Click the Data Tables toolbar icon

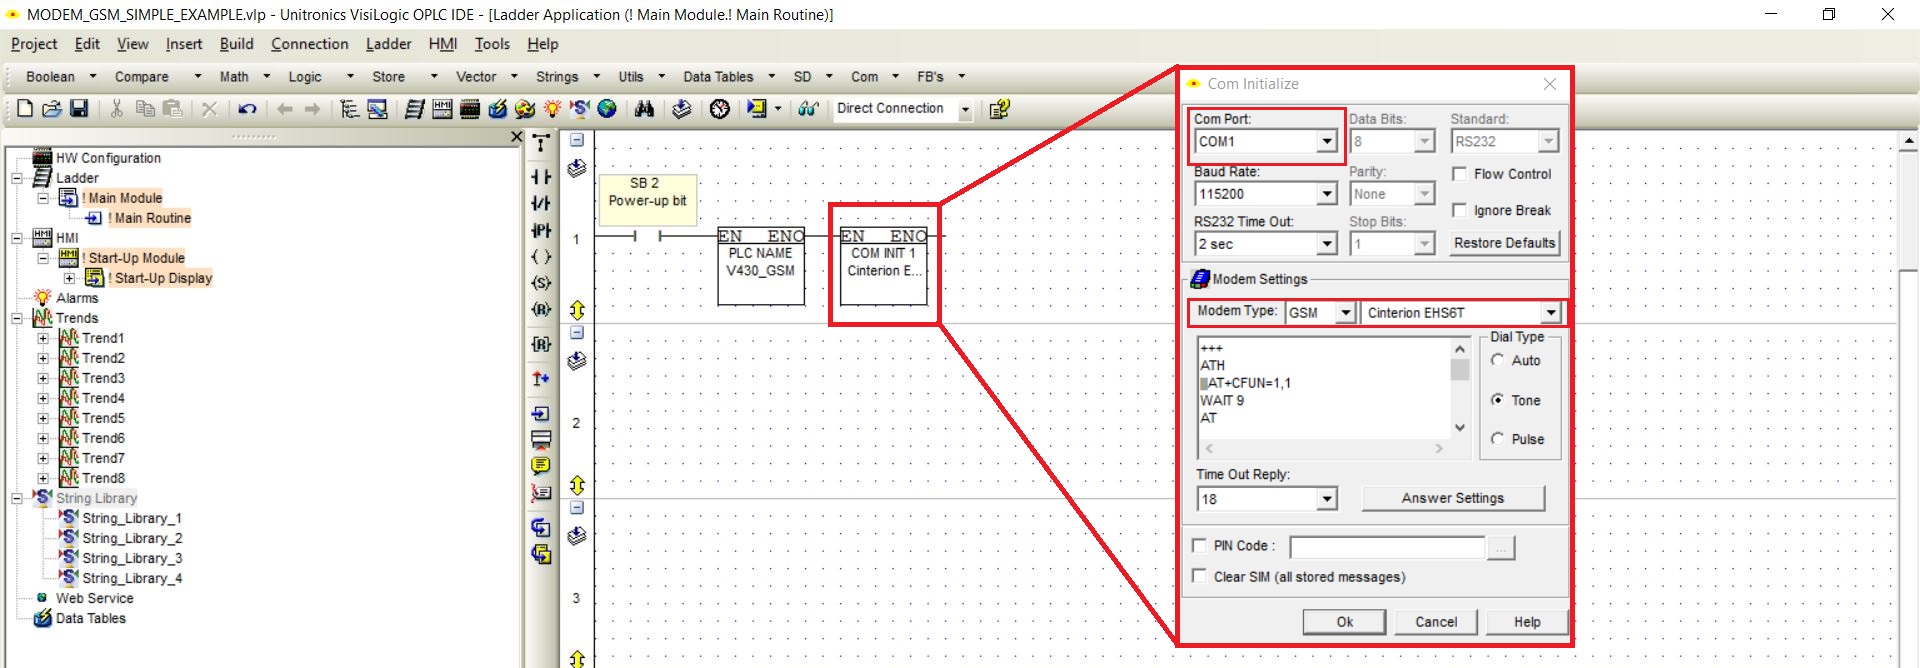tap(497, 109)
